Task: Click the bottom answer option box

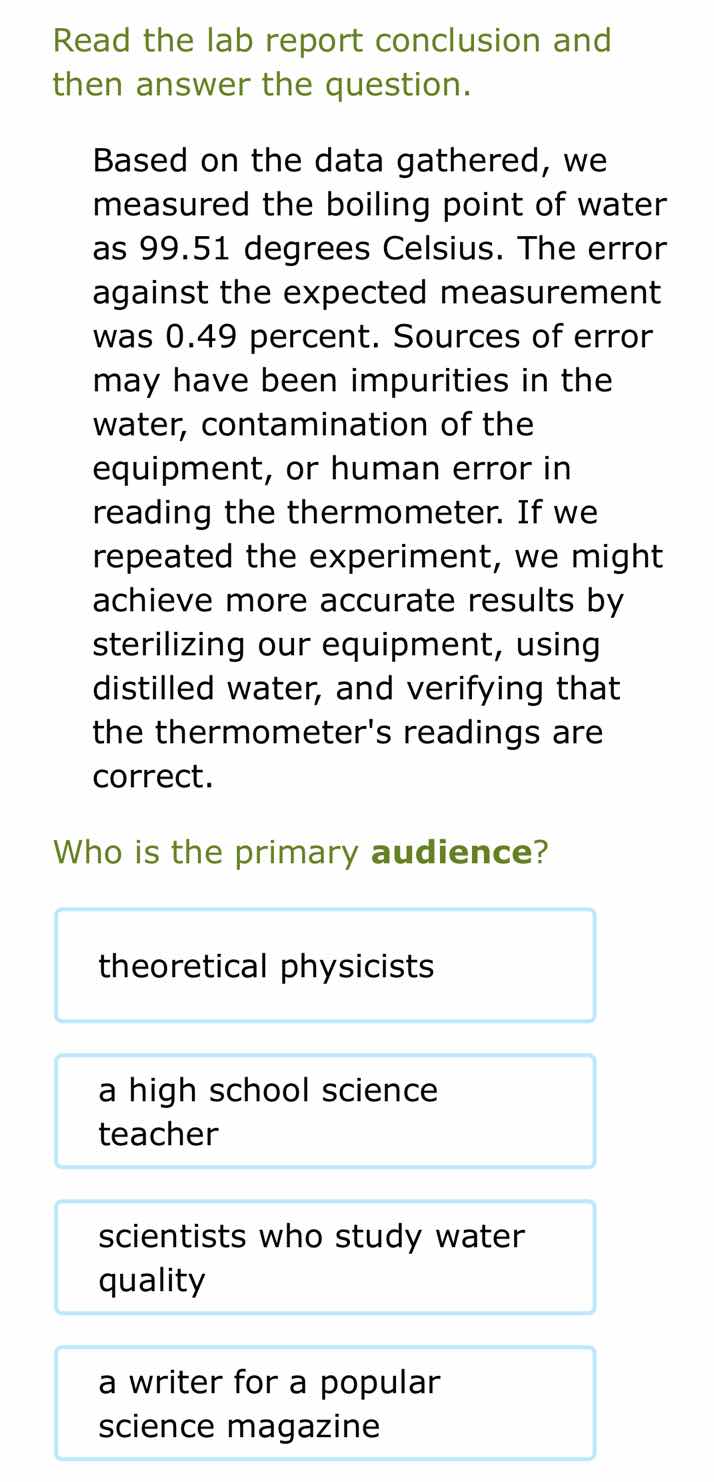Action: coord(325,1403)
